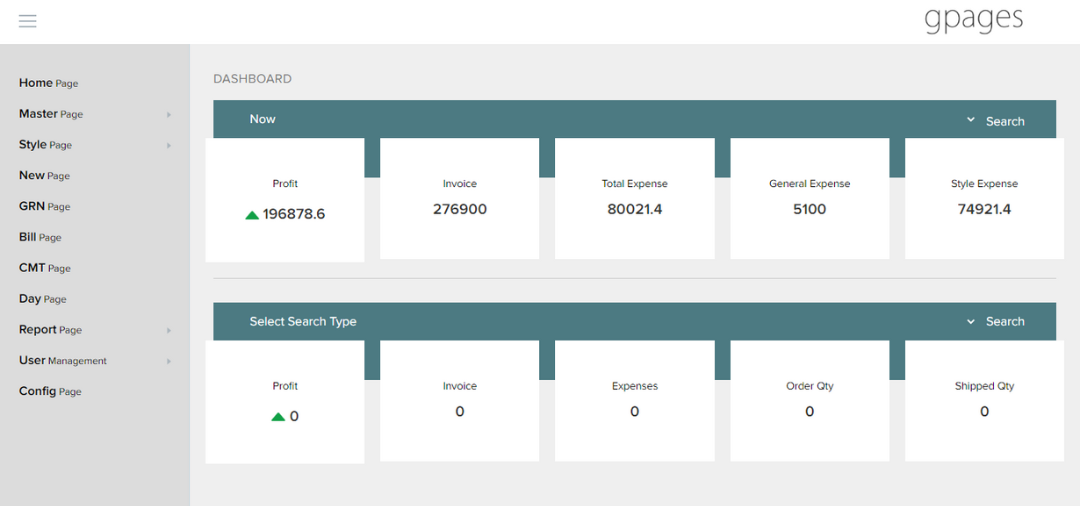Select CMT Page in sidebar

[x=45, y=268]
